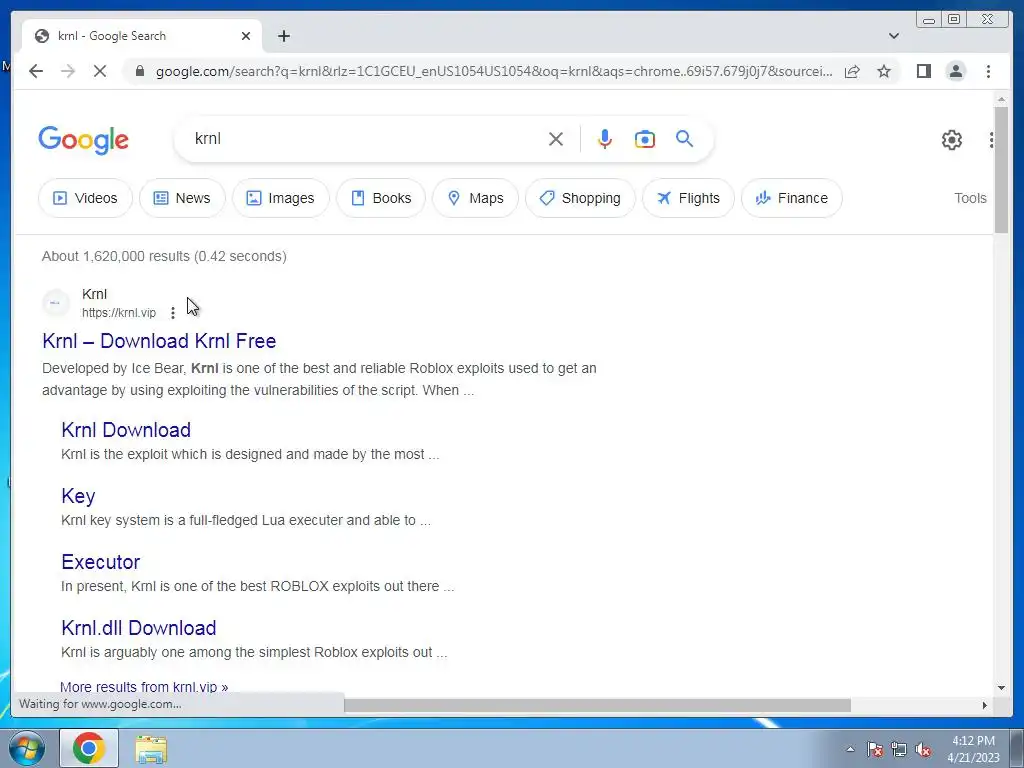Open the Chrome three-dot menu
The height and width of the screenshot is (768, 1024).
[988, 71]
